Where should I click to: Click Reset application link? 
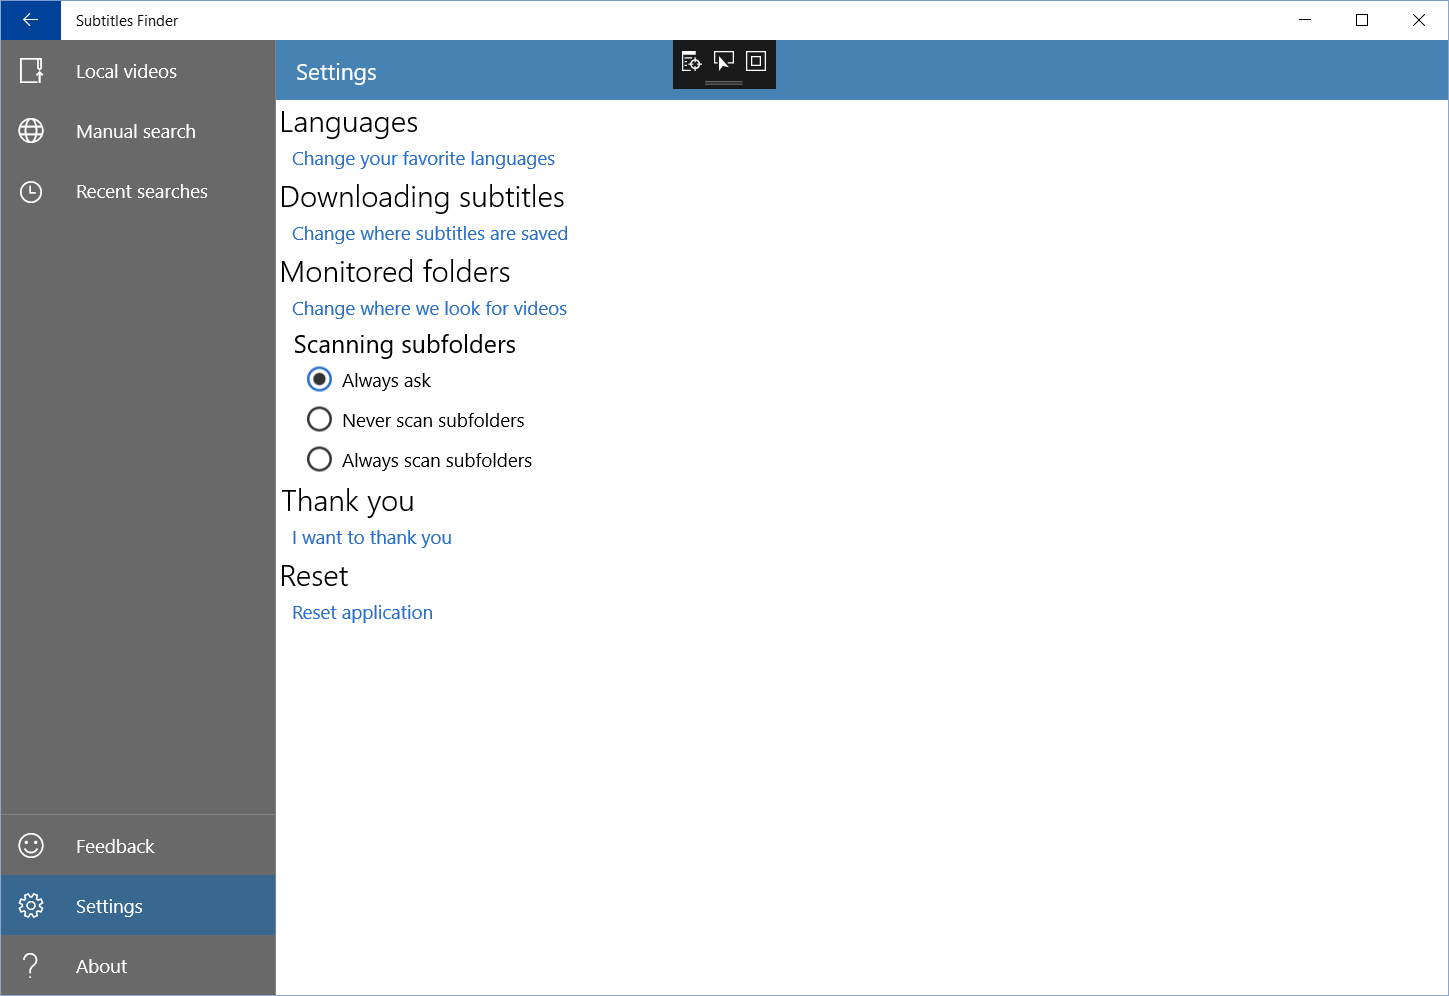362,613
